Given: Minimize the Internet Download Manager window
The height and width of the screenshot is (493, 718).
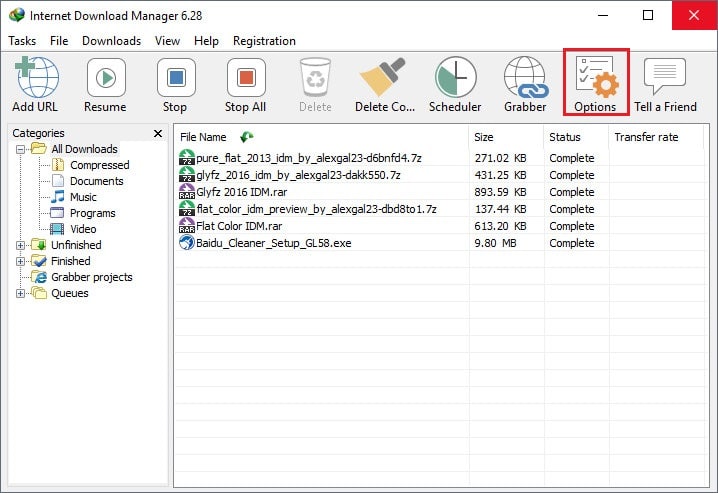Looking at the screenshot, I should click(603, 15).
